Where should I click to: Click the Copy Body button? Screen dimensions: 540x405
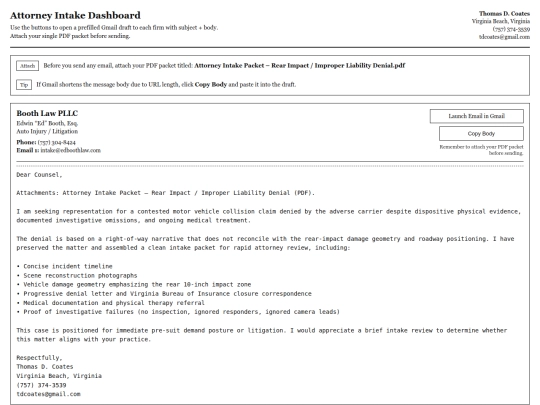tap(481, 134)
